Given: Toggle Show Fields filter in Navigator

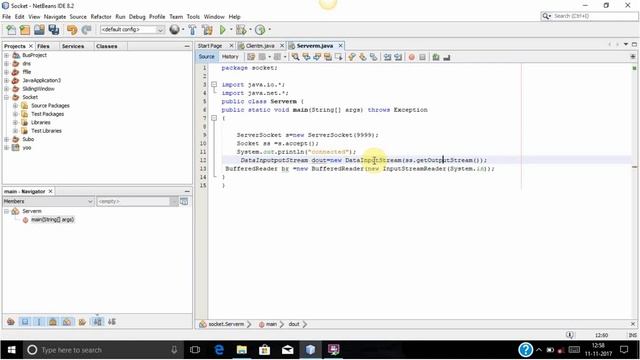Looking at the screenshot, I should click(25, 322).
